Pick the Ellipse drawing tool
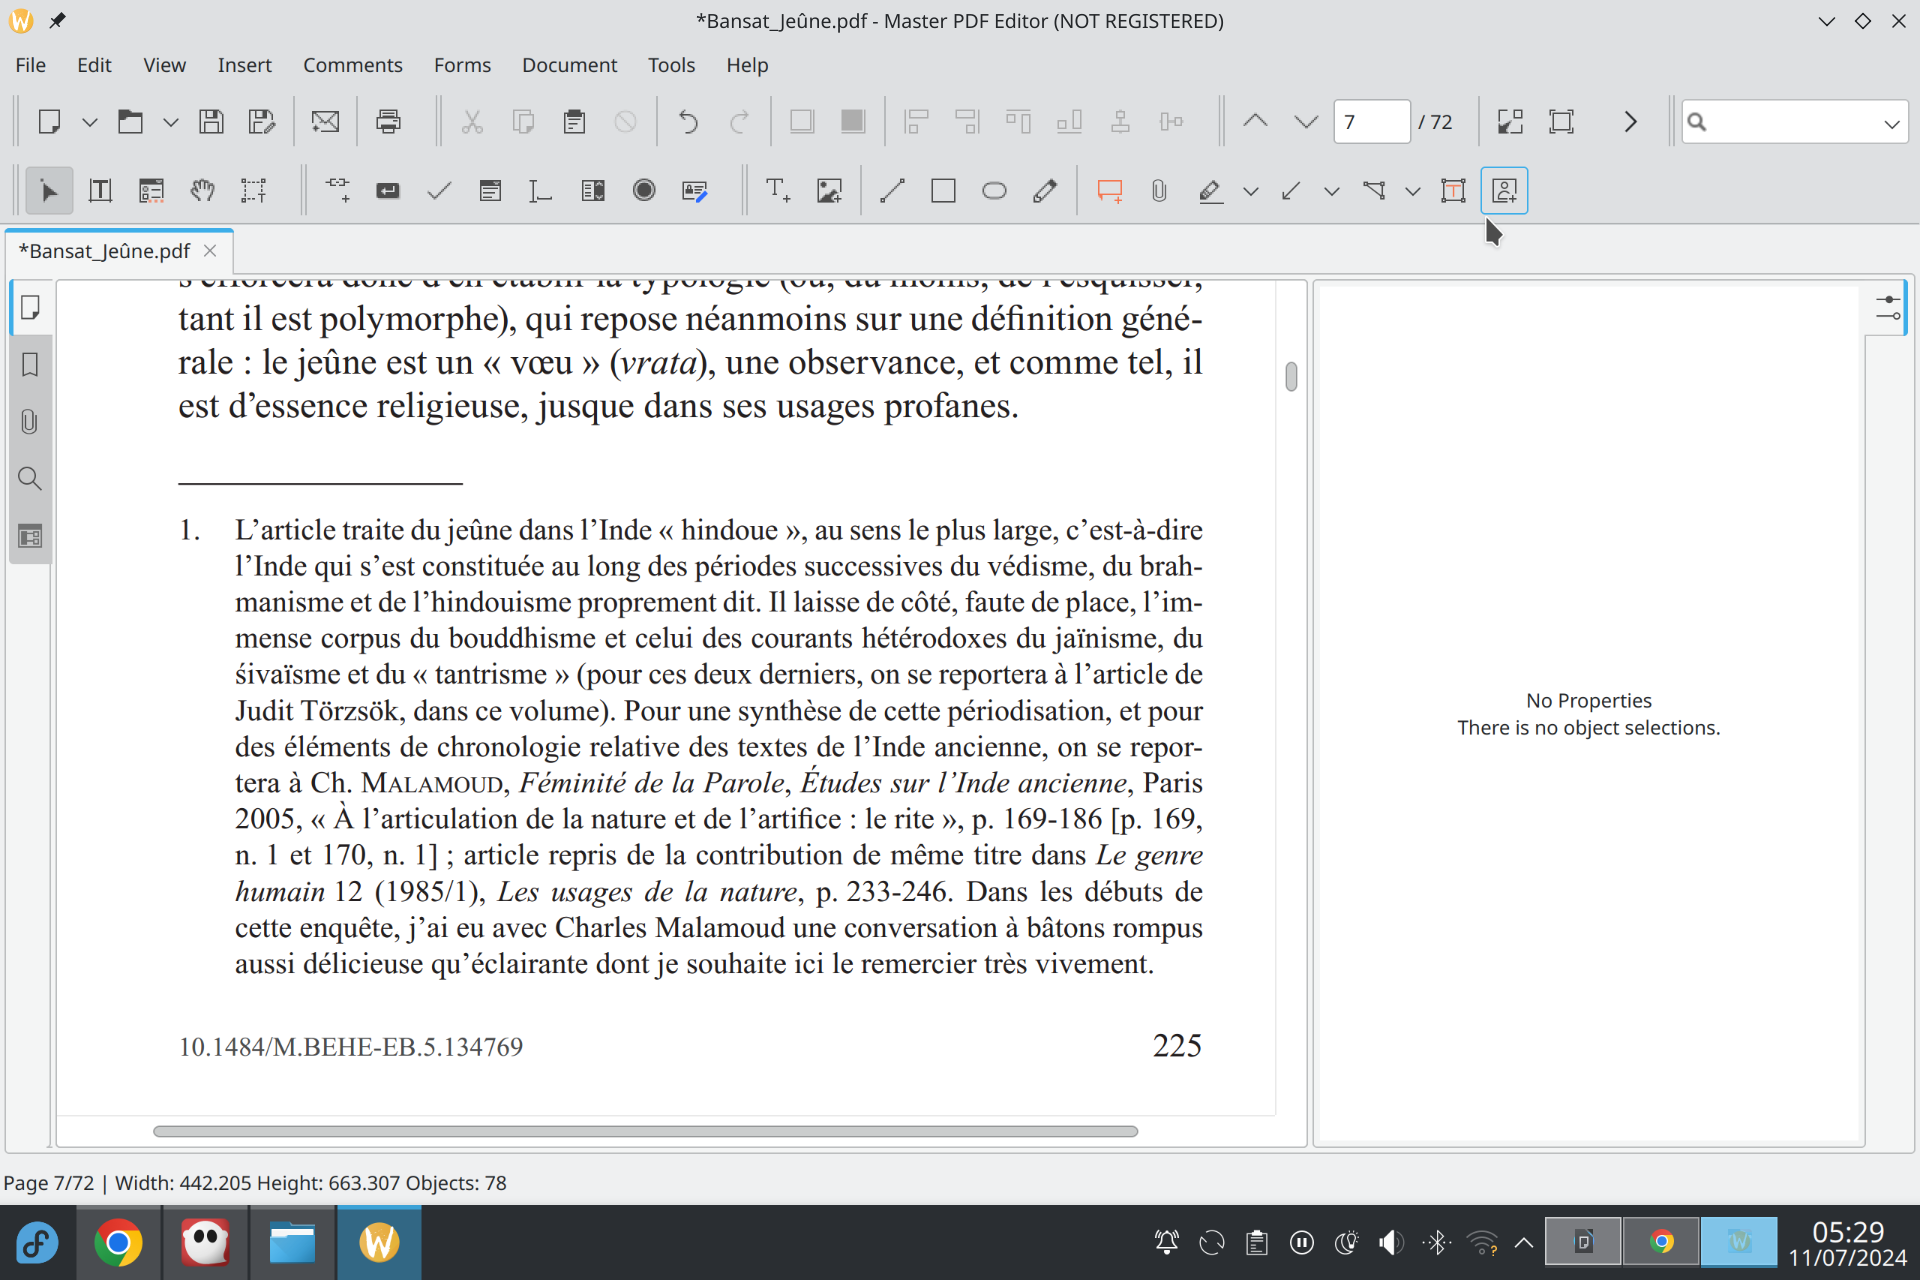Image resolution: width=1920 pixels, height=1280 pixels. click(993, 190)
